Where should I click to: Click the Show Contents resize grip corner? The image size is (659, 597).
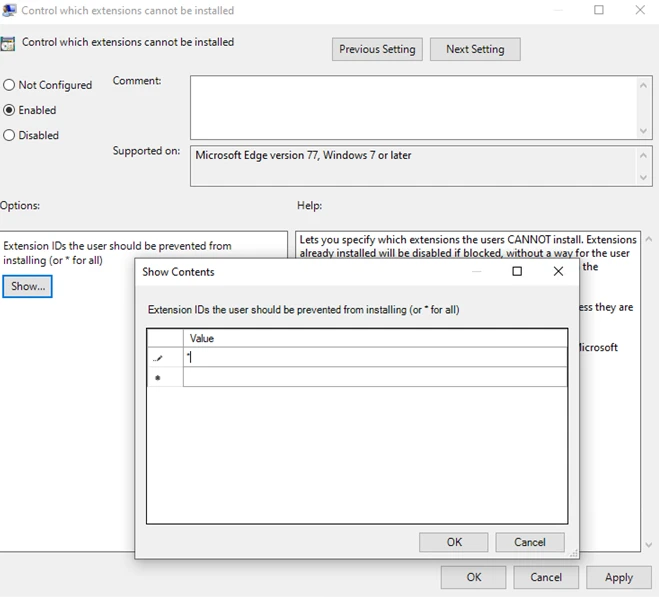pyautogui.click(x=574, y=554)
